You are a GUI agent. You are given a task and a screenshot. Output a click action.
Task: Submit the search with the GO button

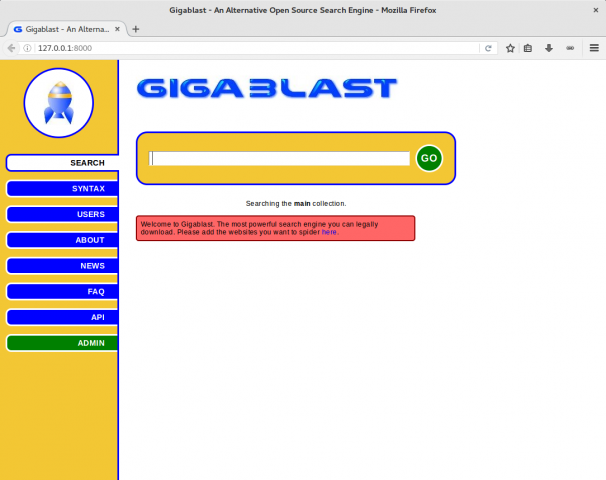[x=429, y=158]
